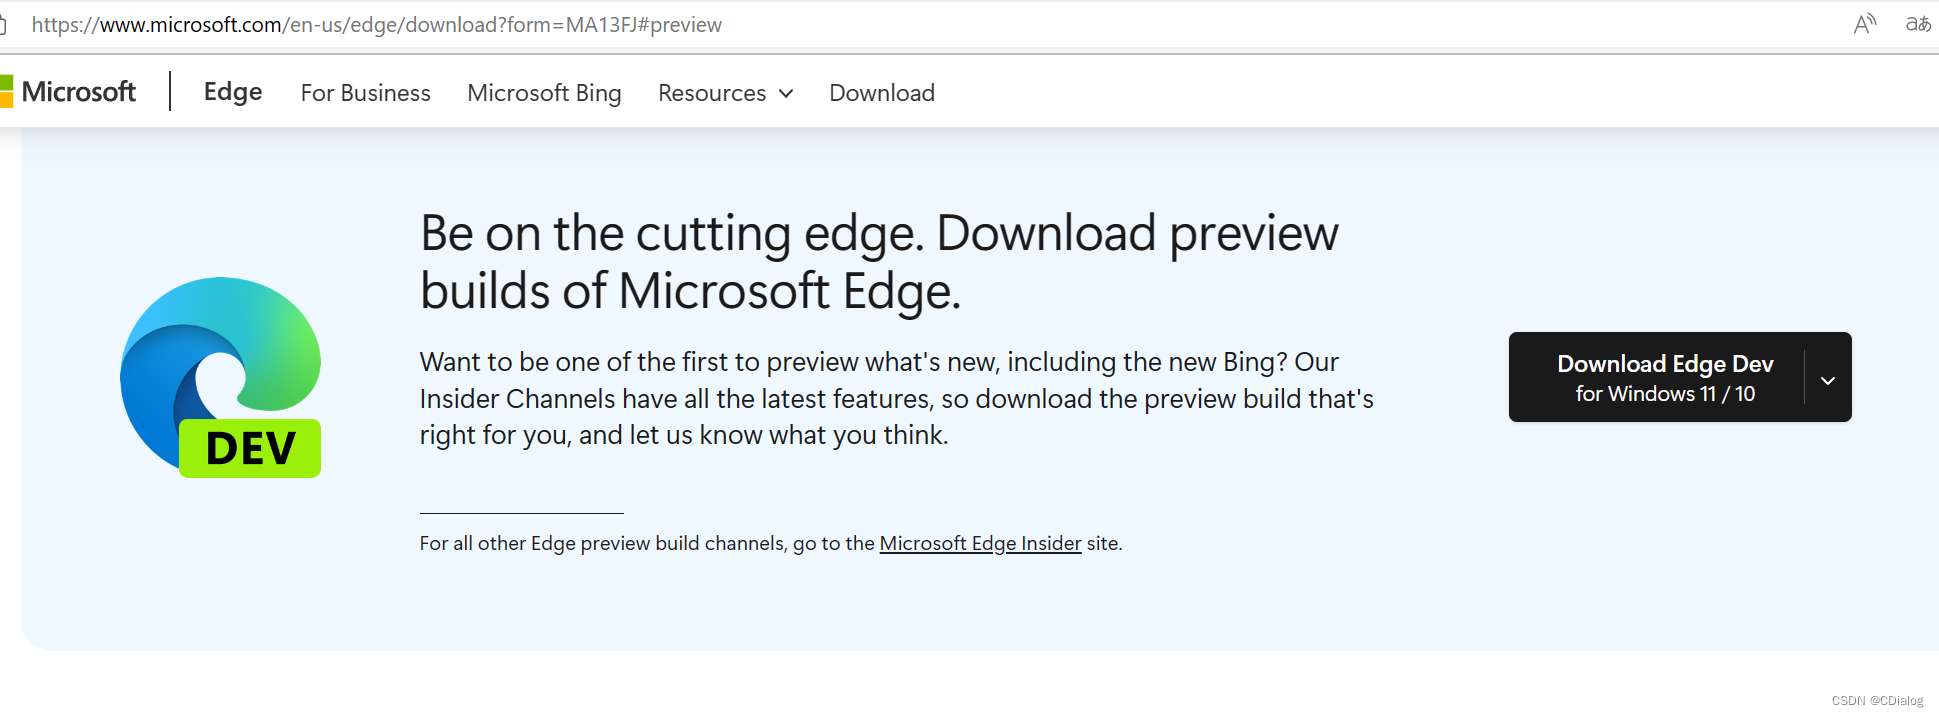The image size is (1939, 717).
Task: Click the Download navigation item
Action: [x=881, y=92]
